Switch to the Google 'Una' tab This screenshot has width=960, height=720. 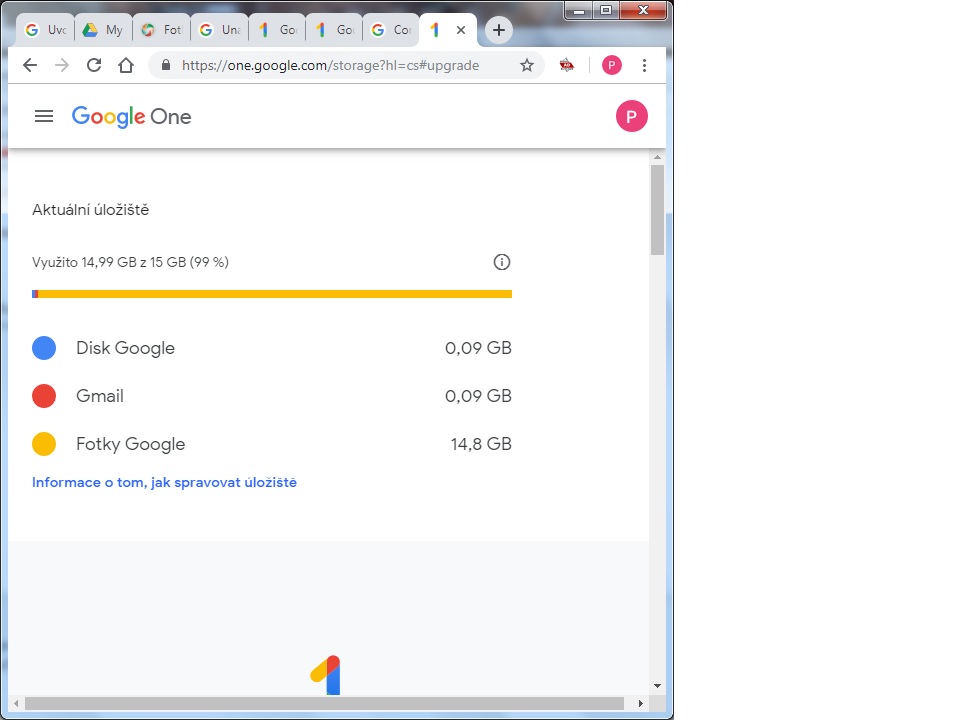tap(219, 29)
